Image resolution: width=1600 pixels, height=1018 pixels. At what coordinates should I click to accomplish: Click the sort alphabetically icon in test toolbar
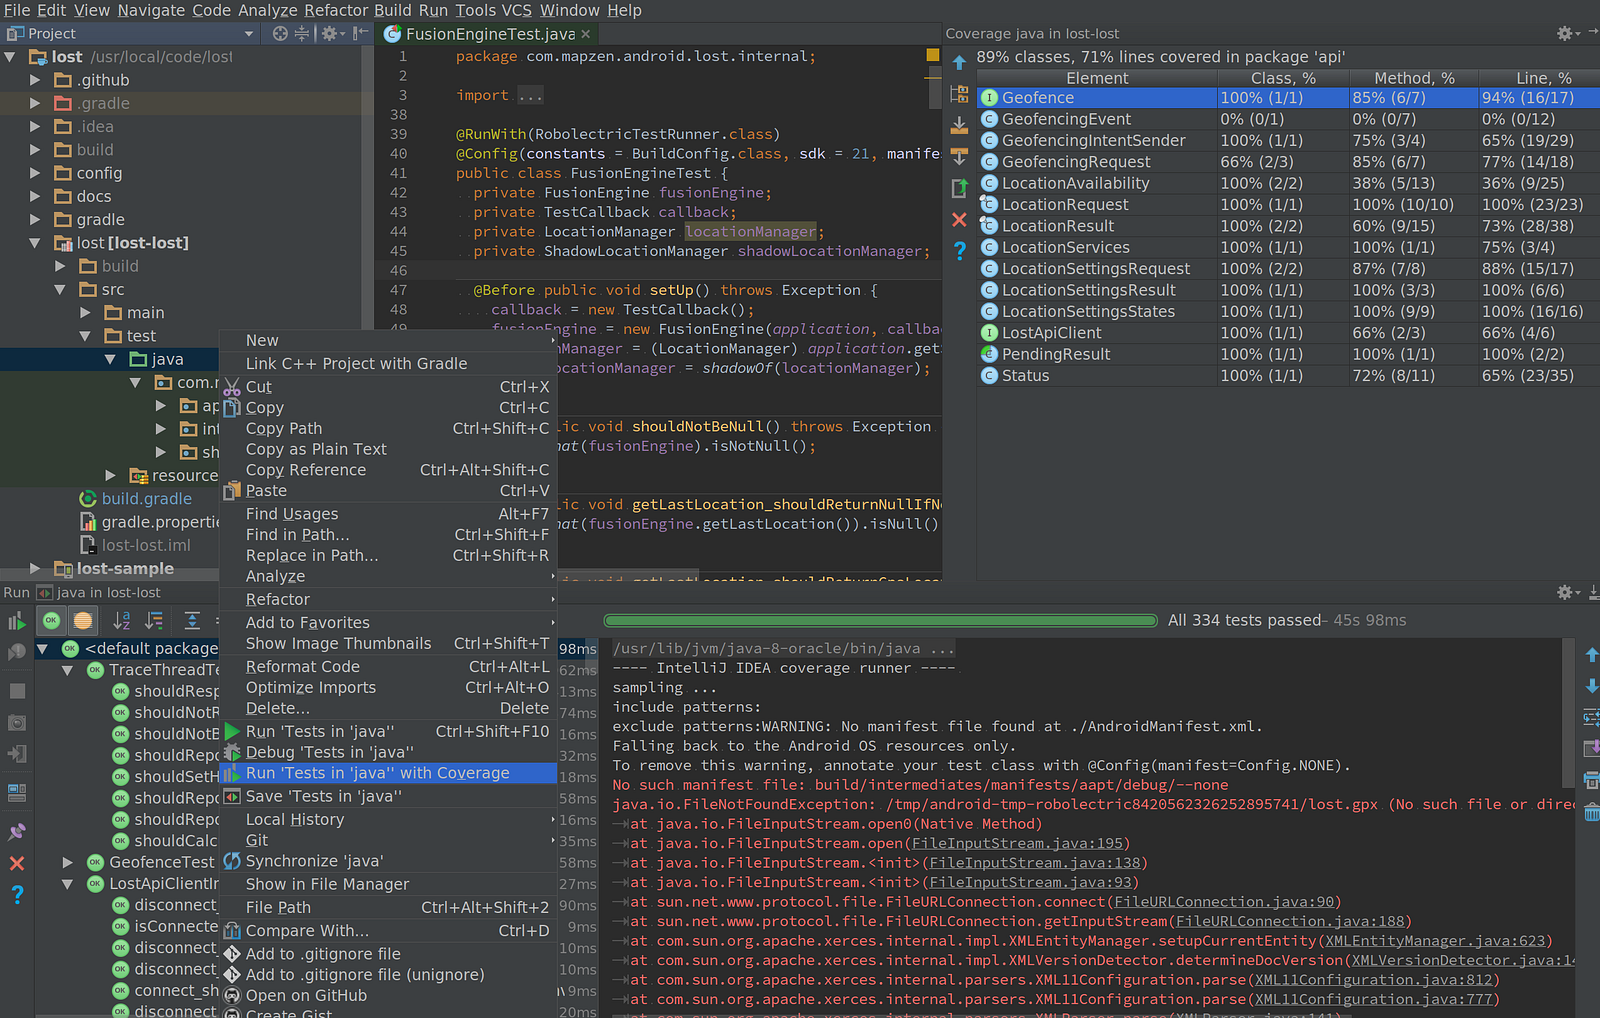(122, 621)
